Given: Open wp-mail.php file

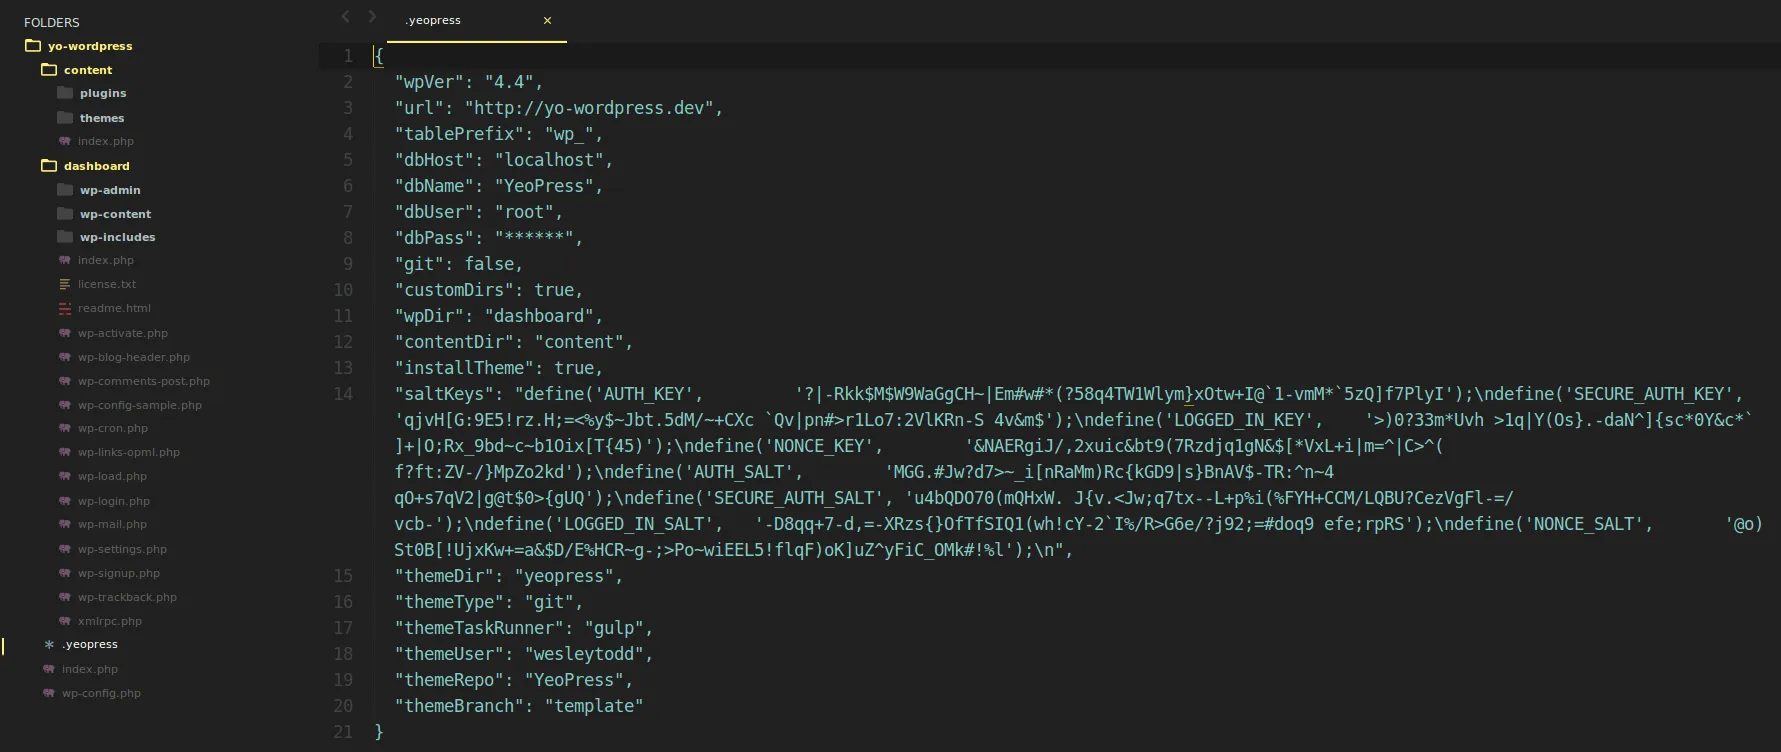Looking at the screenshot, I should [112, 524].
